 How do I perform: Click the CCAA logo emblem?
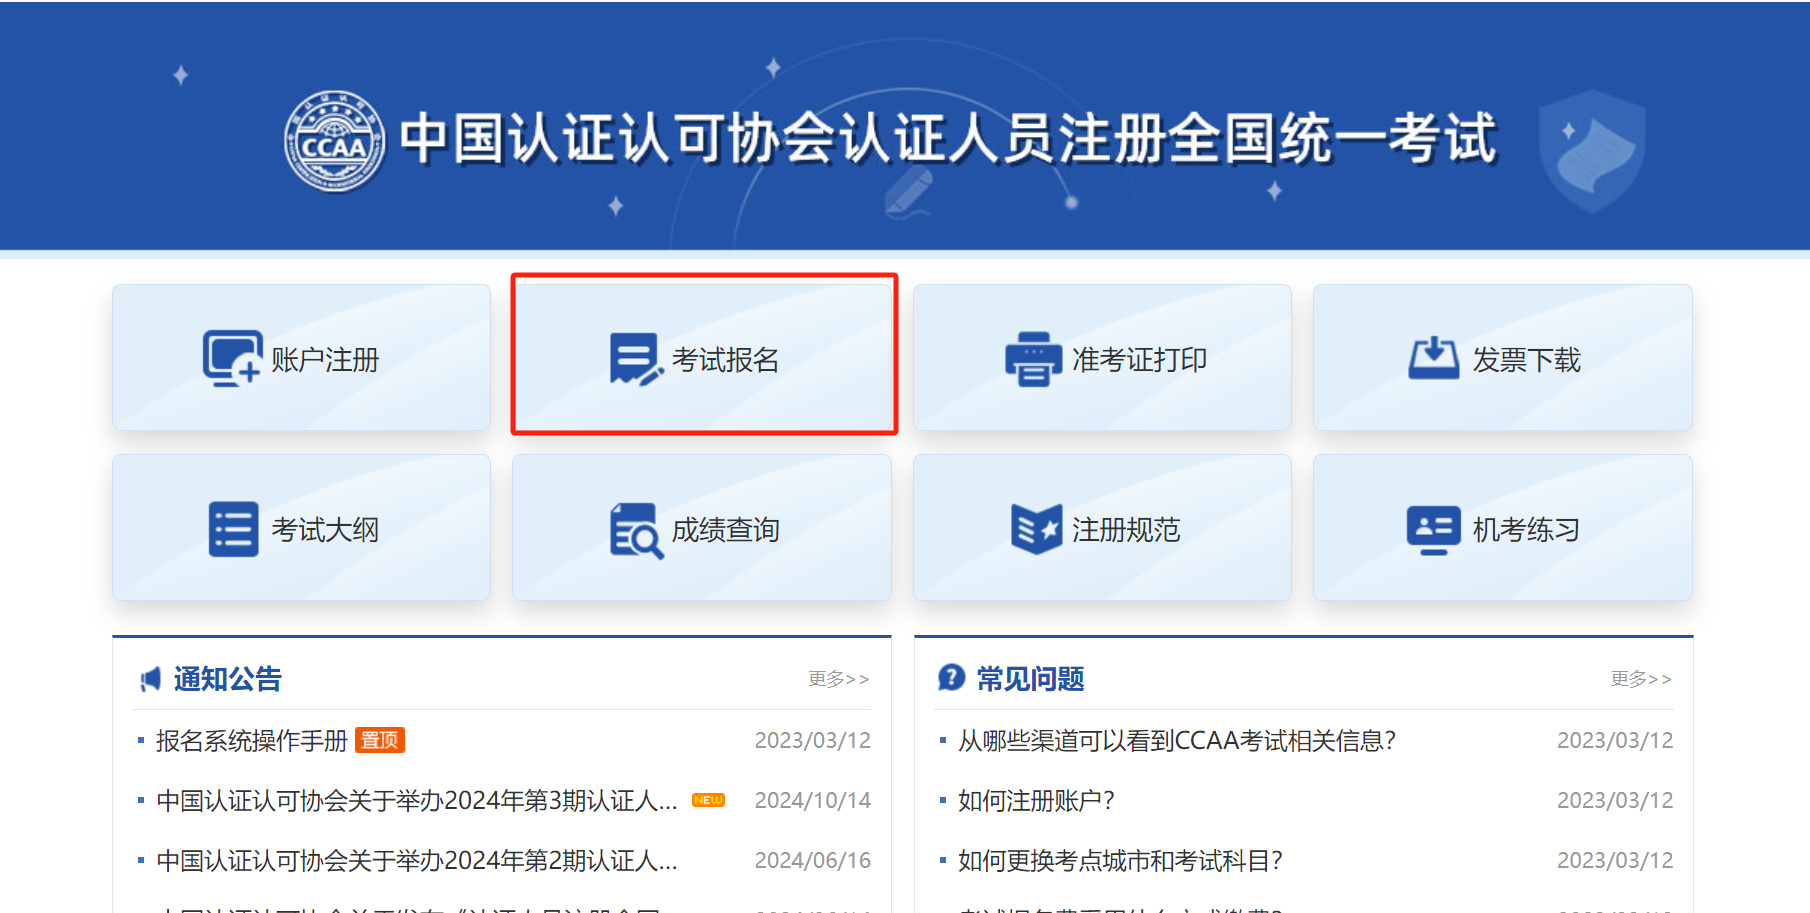tap(334, 141)
